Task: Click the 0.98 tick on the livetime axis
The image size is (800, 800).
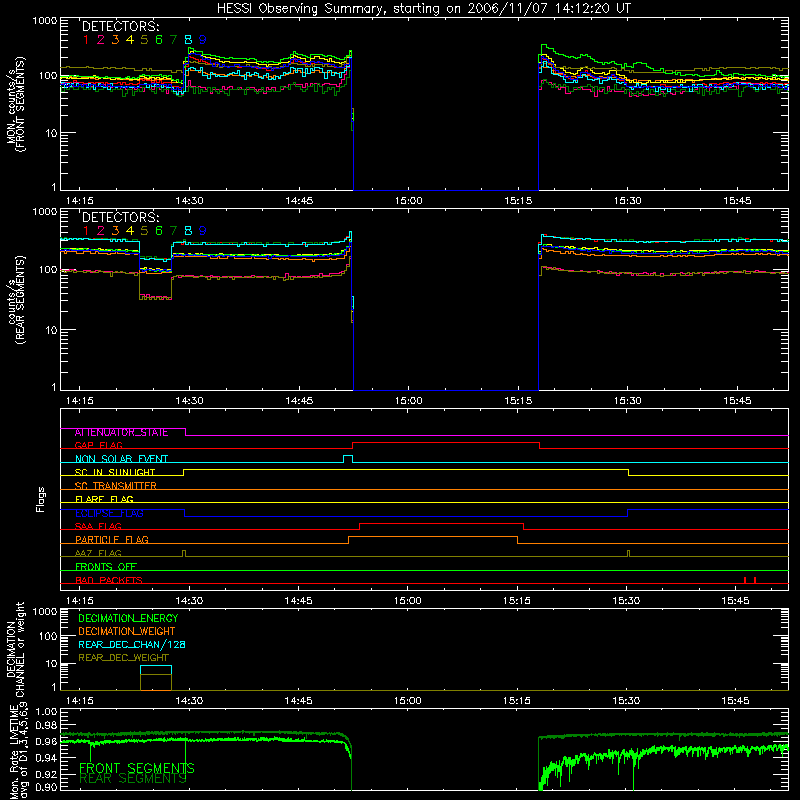Action: click(x=47, y=725)
